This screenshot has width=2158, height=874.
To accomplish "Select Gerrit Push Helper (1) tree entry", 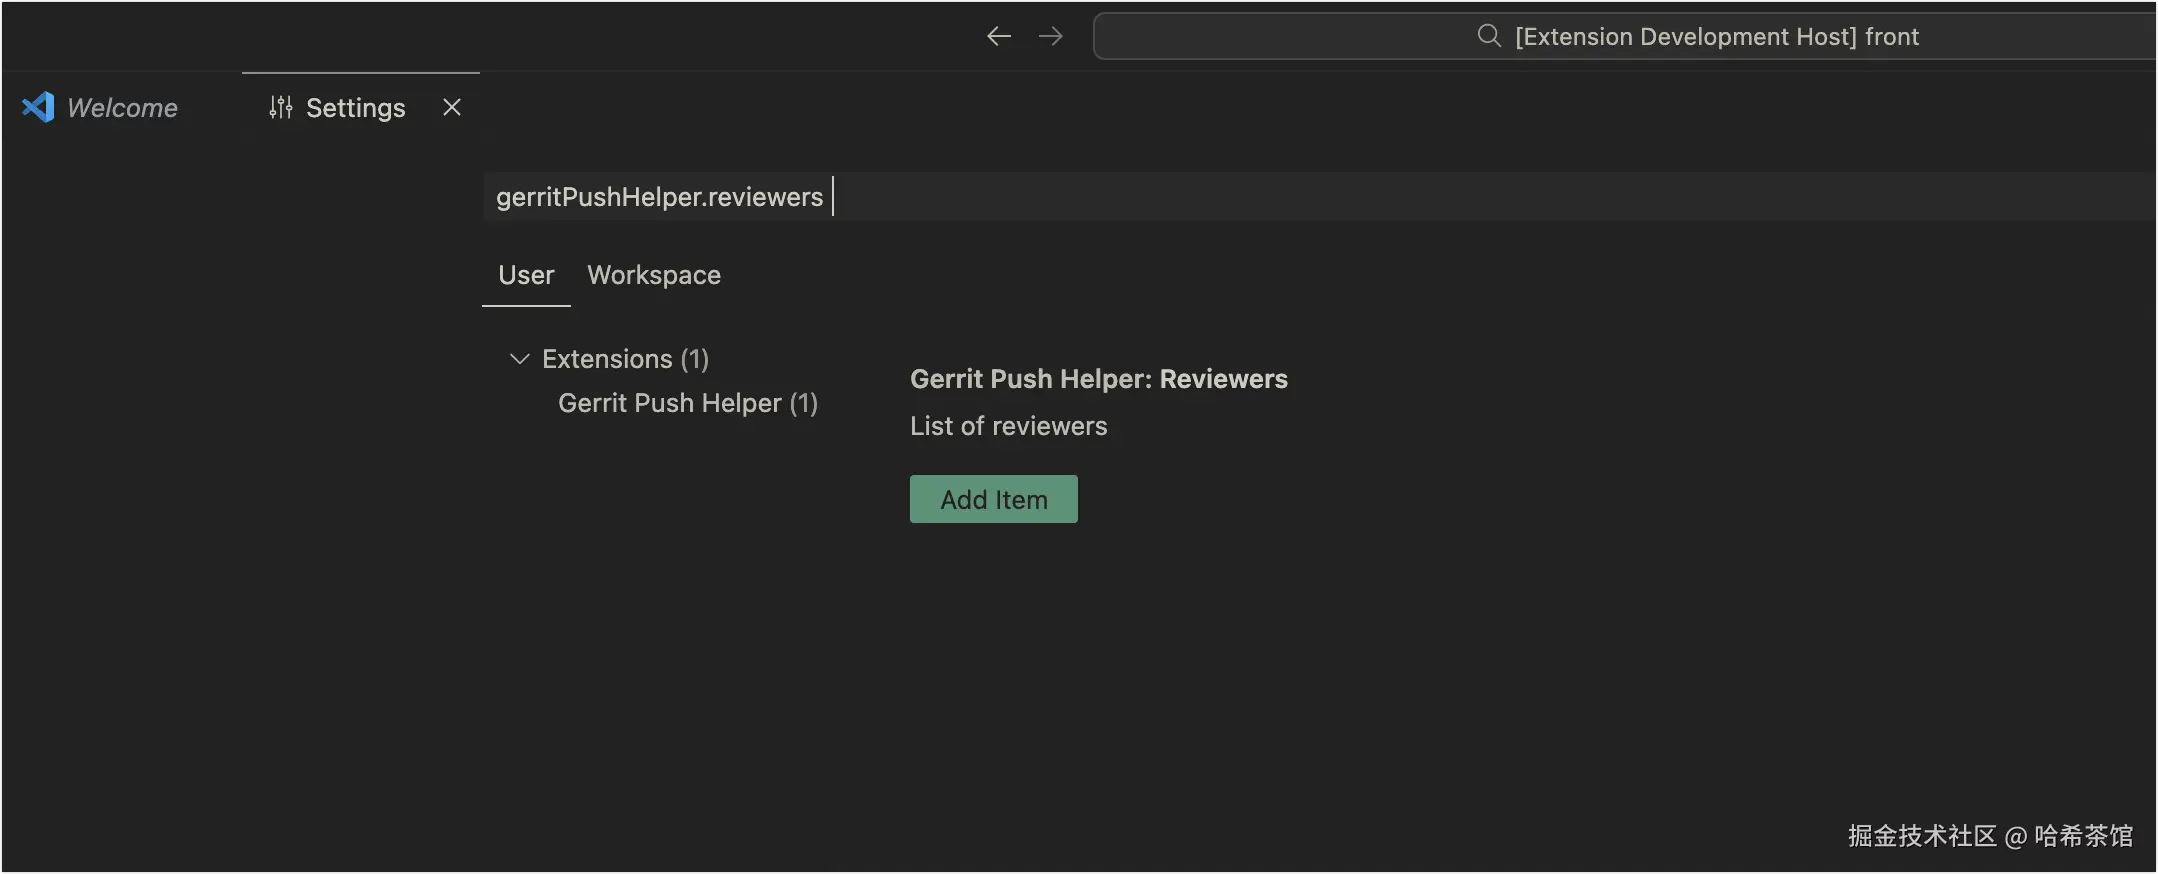I will pos(687,403).
